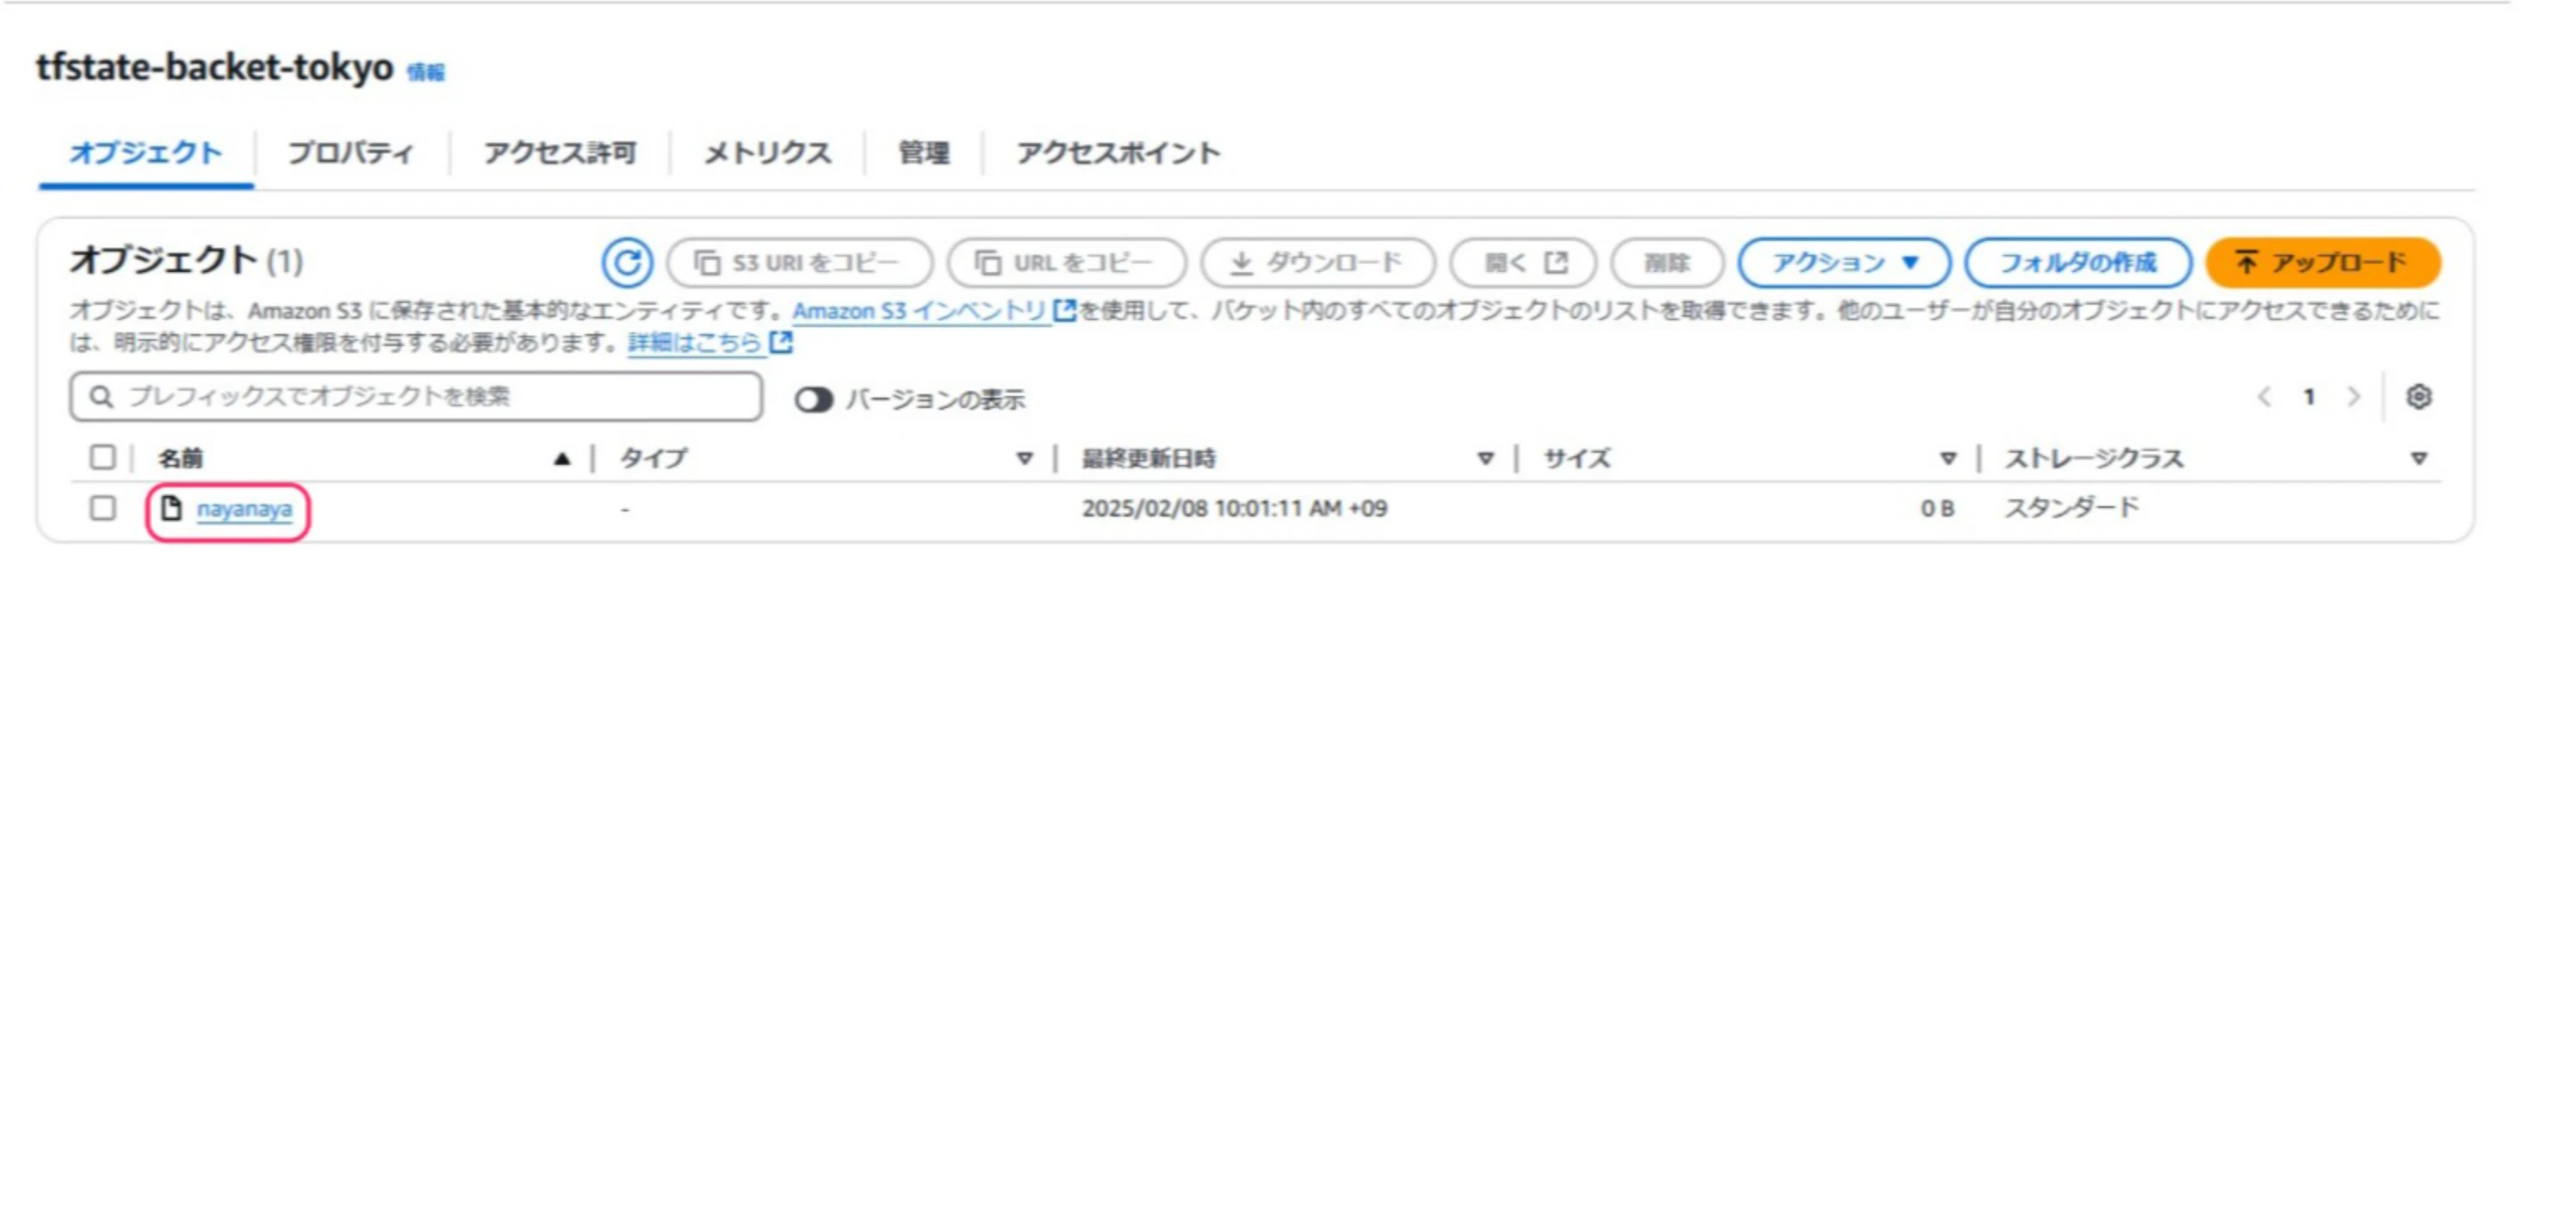Click the tfstate-backet-tokyo bucket title
This screenshot has height=1231, width=2576.
[x=215, y=68]
